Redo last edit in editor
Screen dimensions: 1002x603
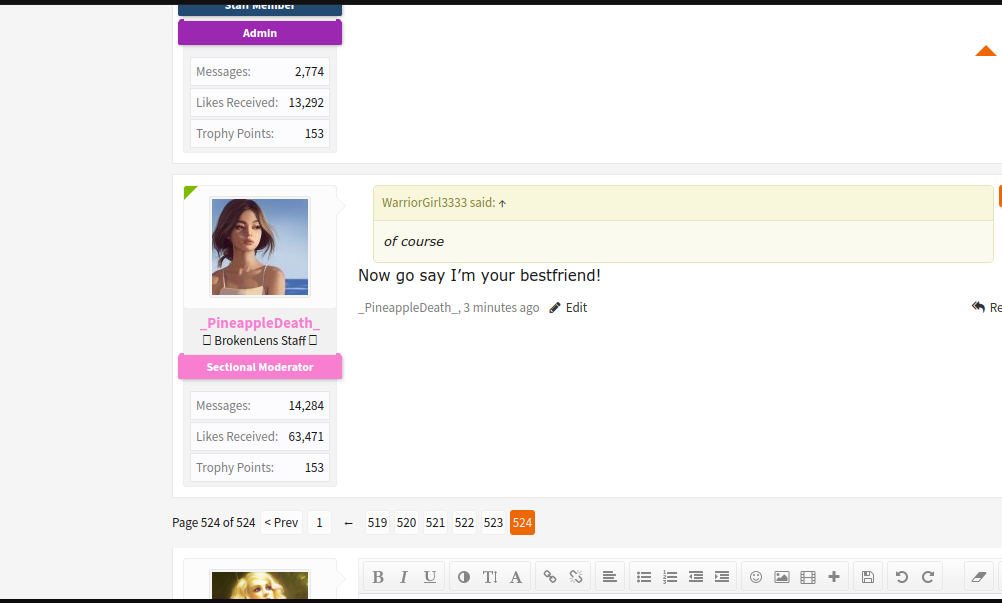[928, 577]
